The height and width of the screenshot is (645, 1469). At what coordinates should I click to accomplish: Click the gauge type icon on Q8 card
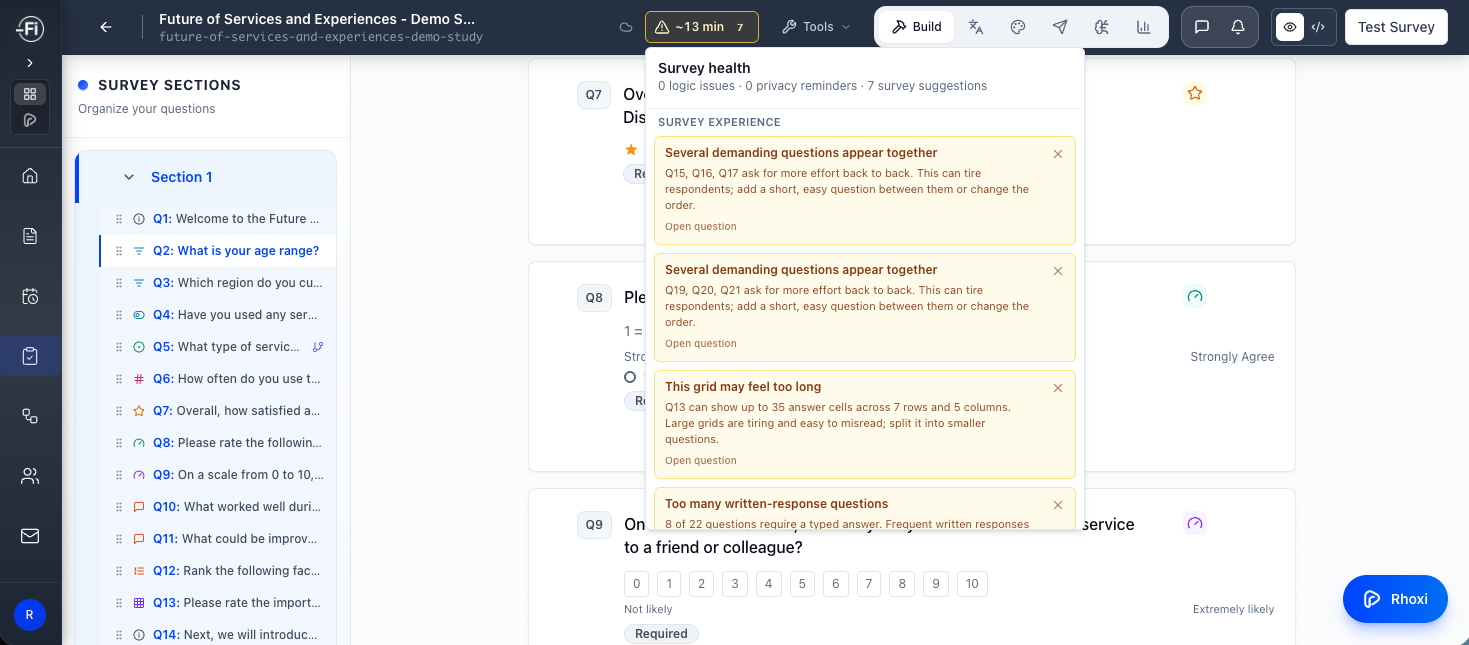point(1195,296)
